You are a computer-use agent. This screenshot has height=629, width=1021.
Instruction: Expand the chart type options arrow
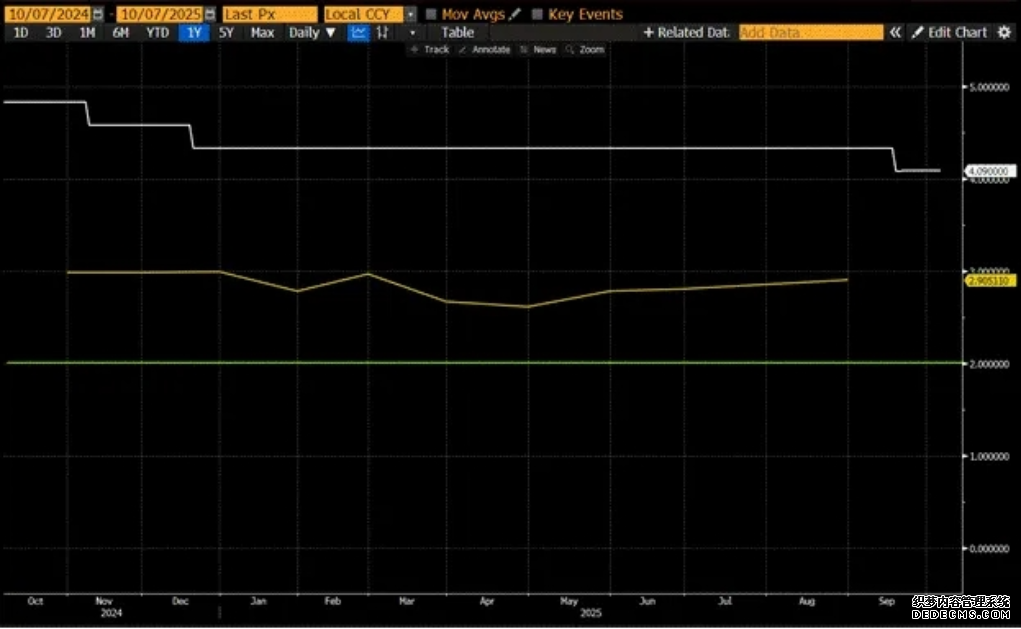point(412,33)
